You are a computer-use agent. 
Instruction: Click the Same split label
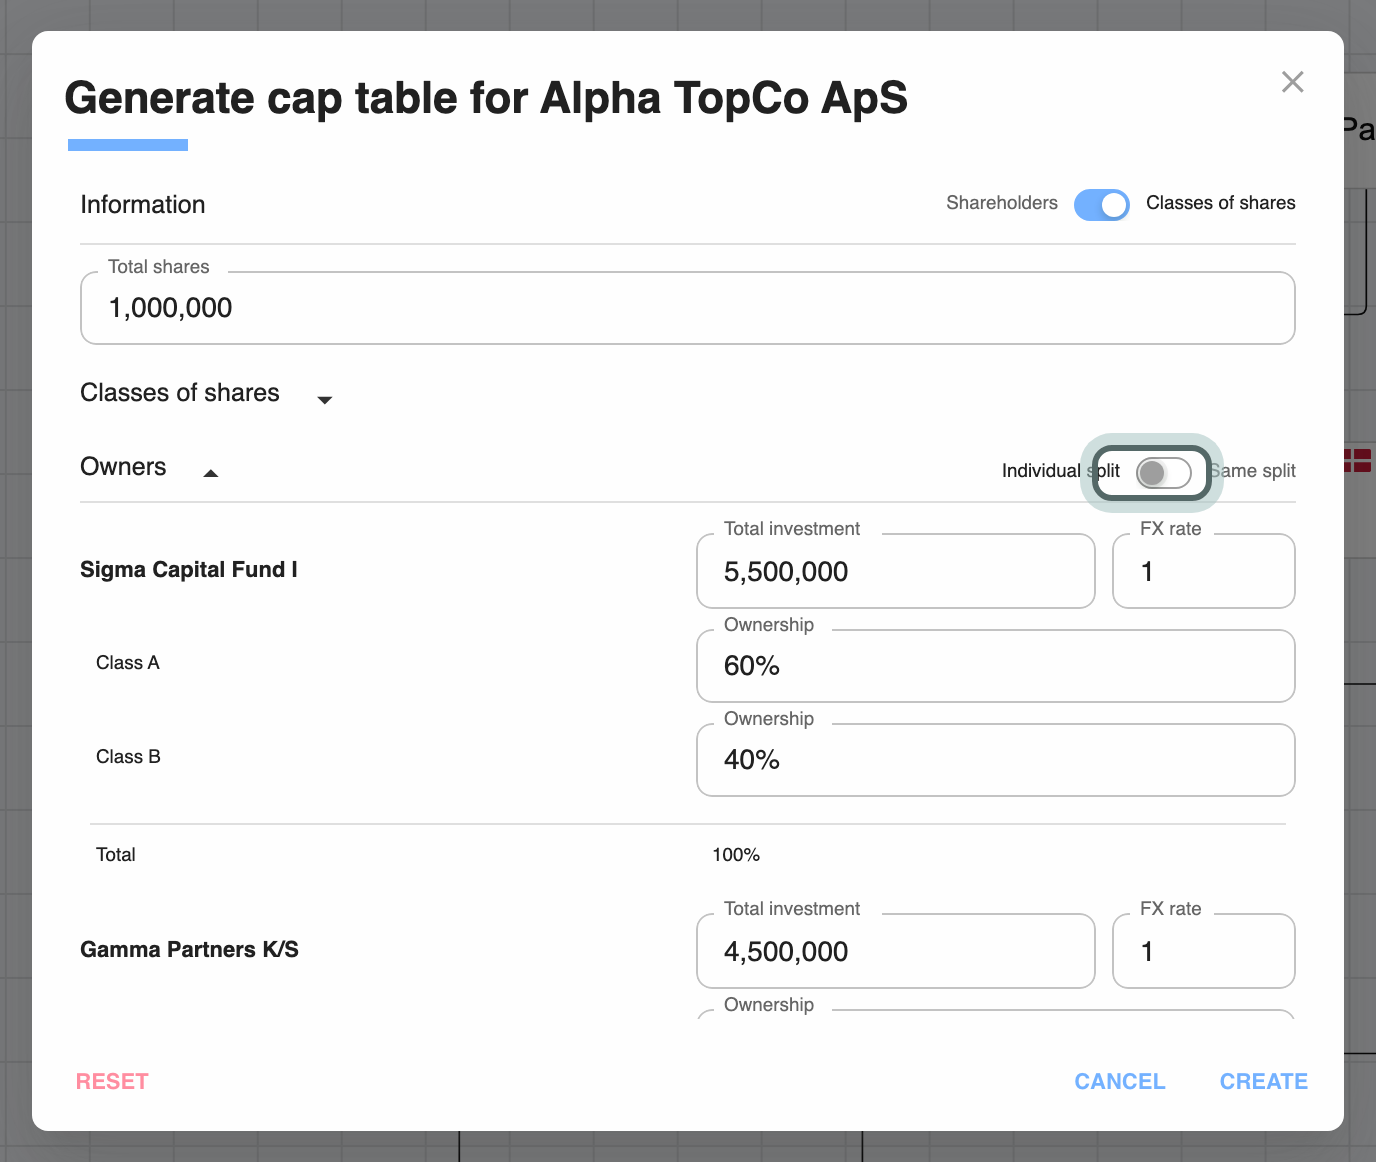tap(1252, 471)
